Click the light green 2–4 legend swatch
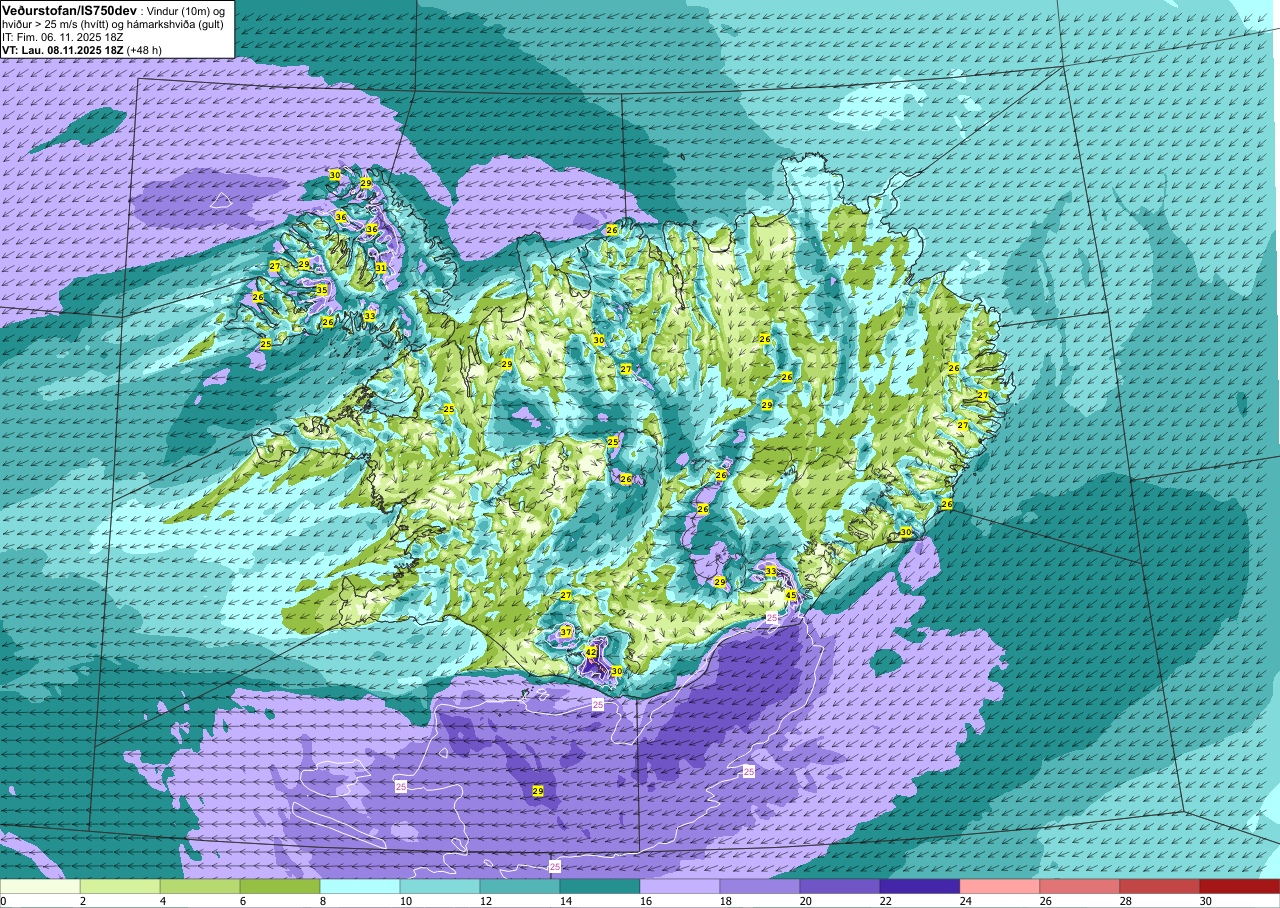The height and width of the screenshot is (908, 1280). point(120,886)
